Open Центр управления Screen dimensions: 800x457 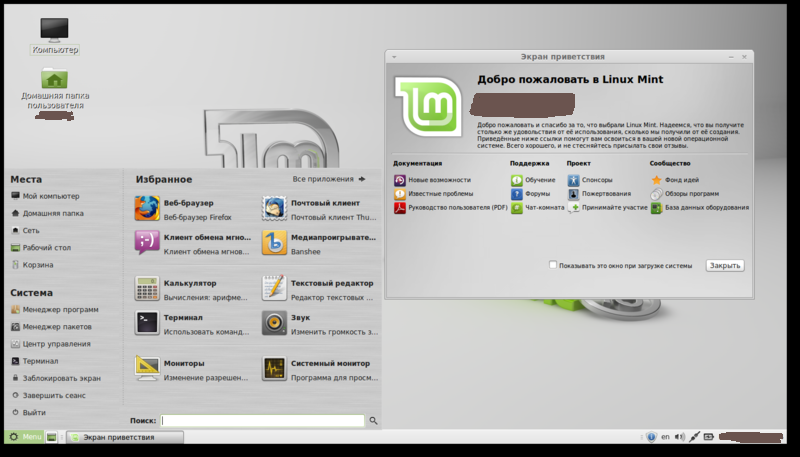51,344
